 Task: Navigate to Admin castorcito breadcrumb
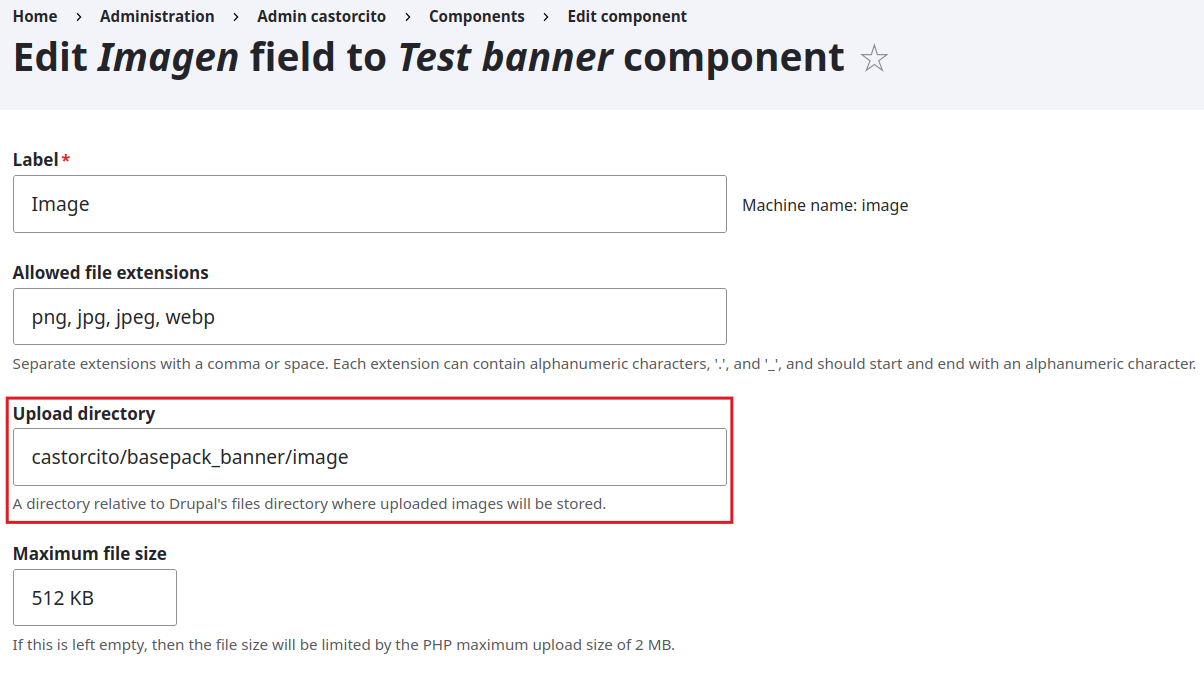coord(321,17)
